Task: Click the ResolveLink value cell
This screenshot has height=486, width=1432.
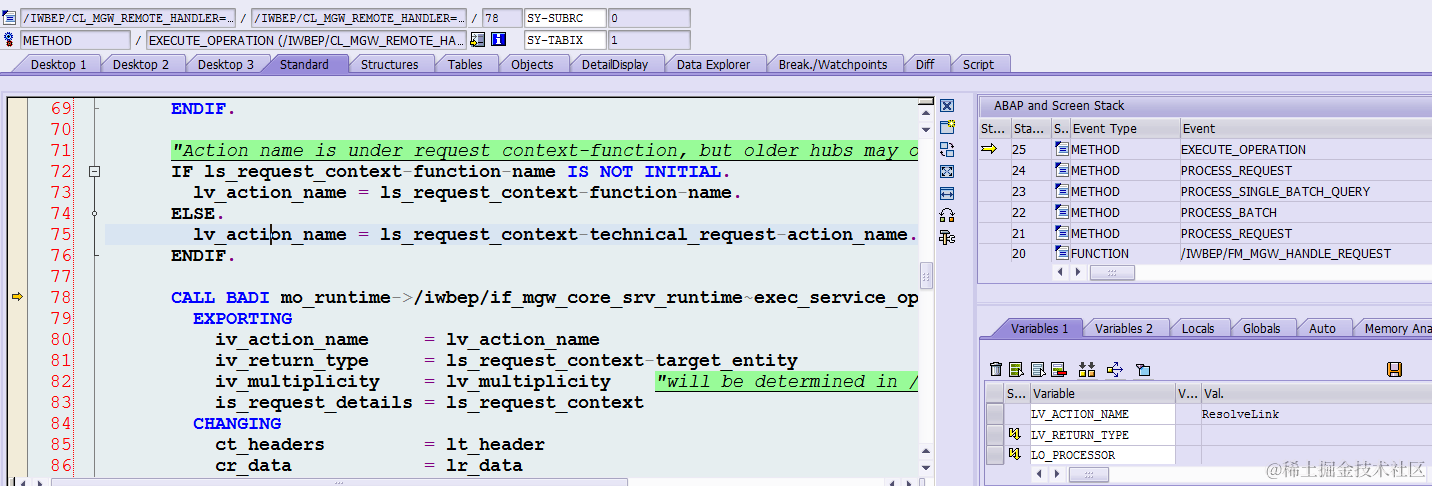Action: [1315, 414]
